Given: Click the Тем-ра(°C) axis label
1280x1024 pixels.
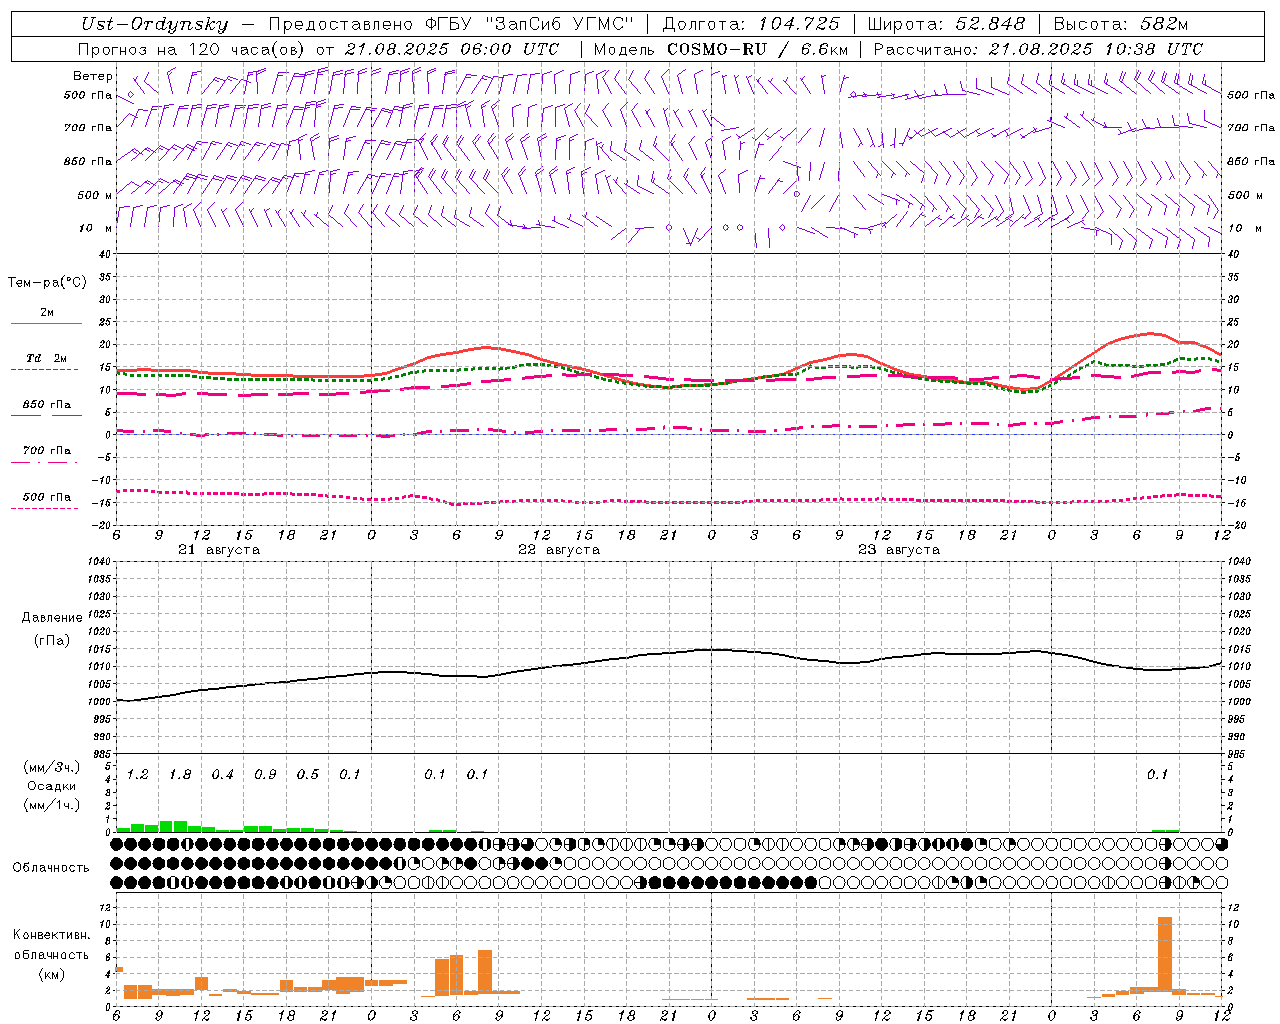Looking at the screenshot, I should [47, 283].
